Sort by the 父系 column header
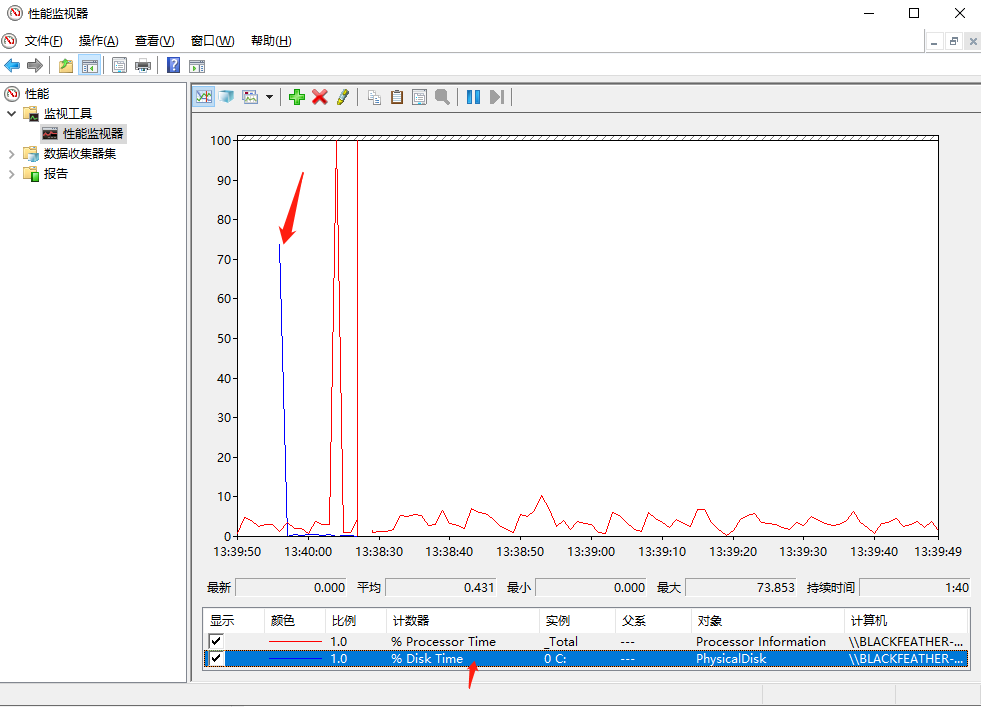Image resolution: width=981 pixels, height=707 pixels. (653, 621)
